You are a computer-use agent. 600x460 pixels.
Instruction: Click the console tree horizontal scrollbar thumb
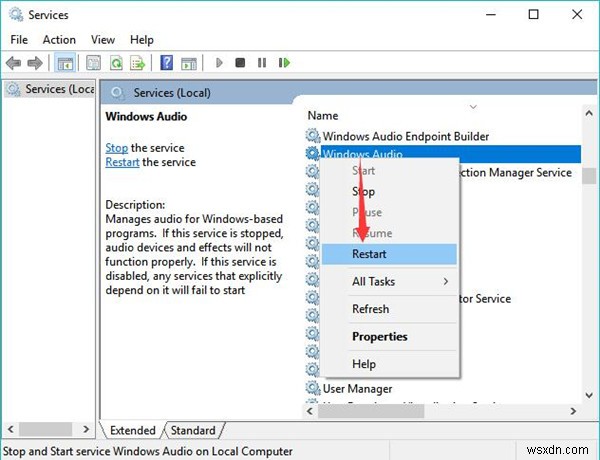click(46, 429)
